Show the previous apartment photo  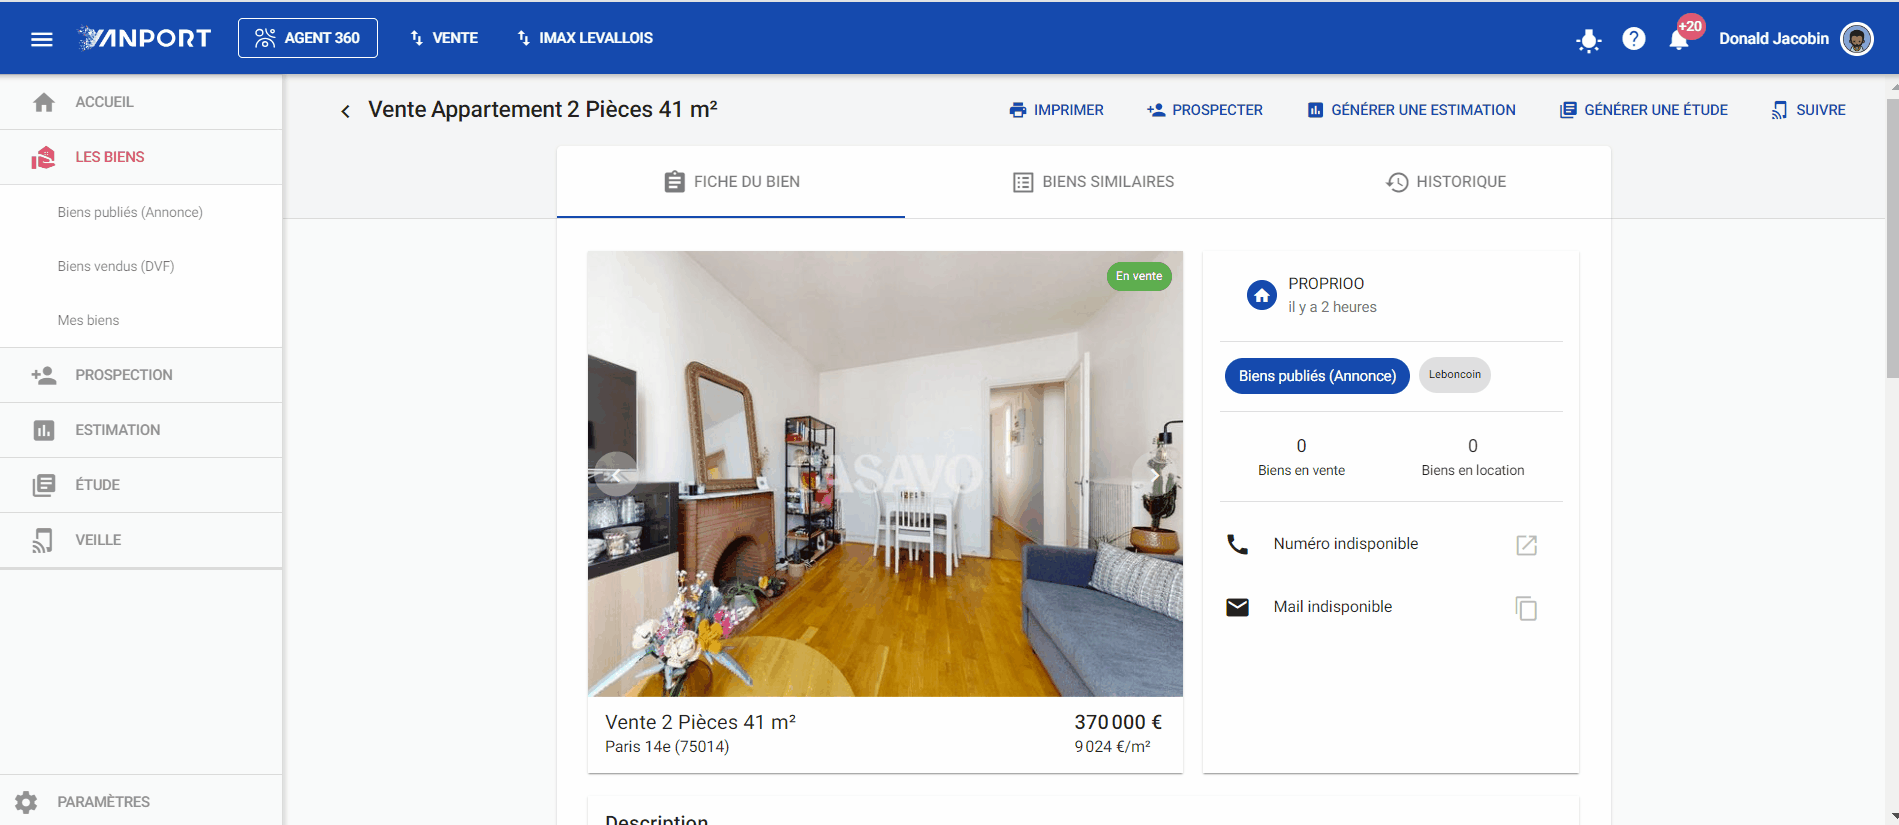point(616,474)
